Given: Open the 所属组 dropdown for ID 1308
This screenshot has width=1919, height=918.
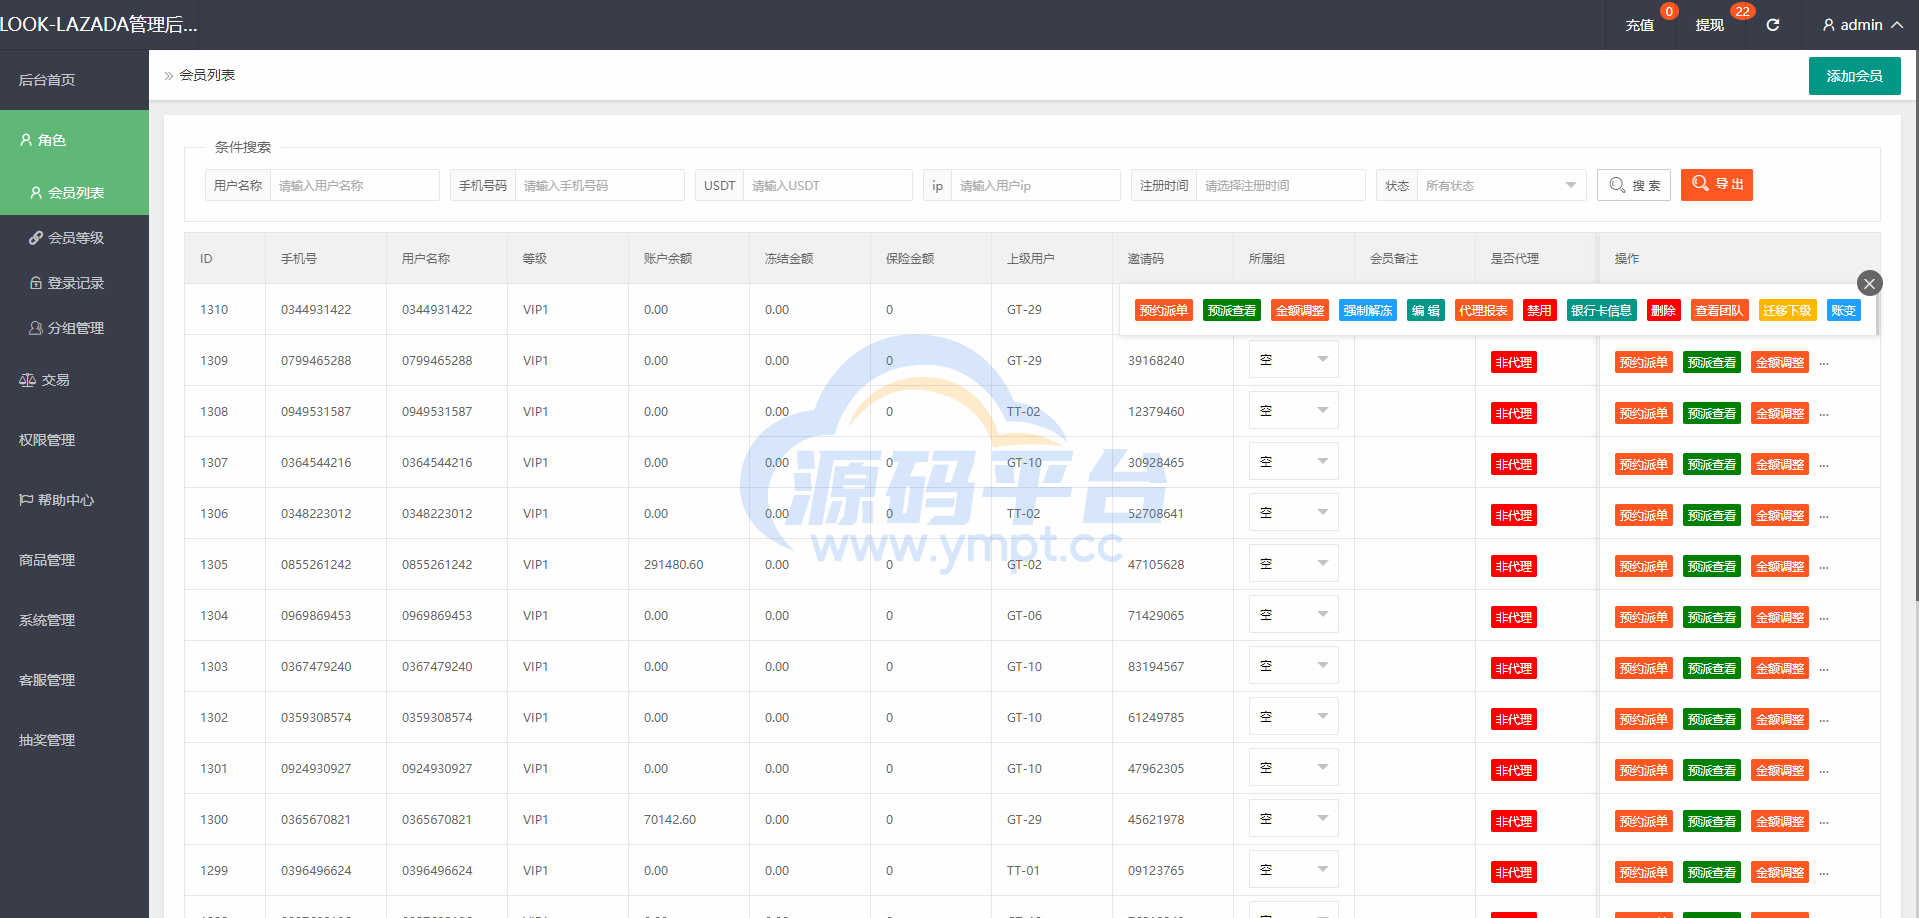Looking at the screenshot, I should coord(1294,411).
